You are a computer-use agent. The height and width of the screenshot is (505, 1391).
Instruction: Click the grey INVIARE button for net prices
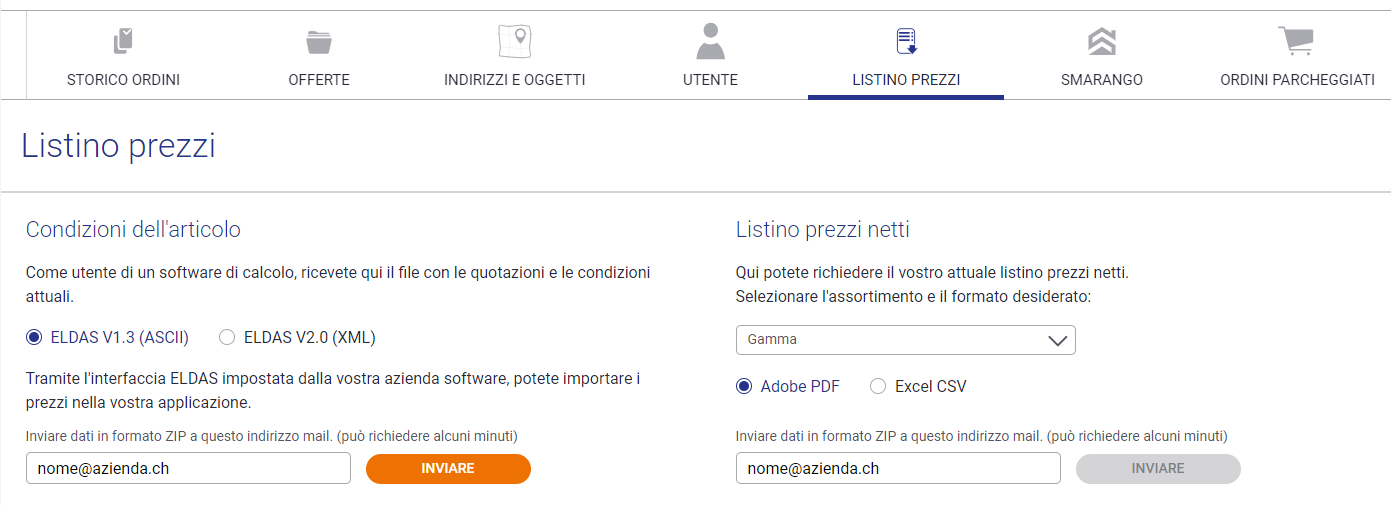point(1158,469)
